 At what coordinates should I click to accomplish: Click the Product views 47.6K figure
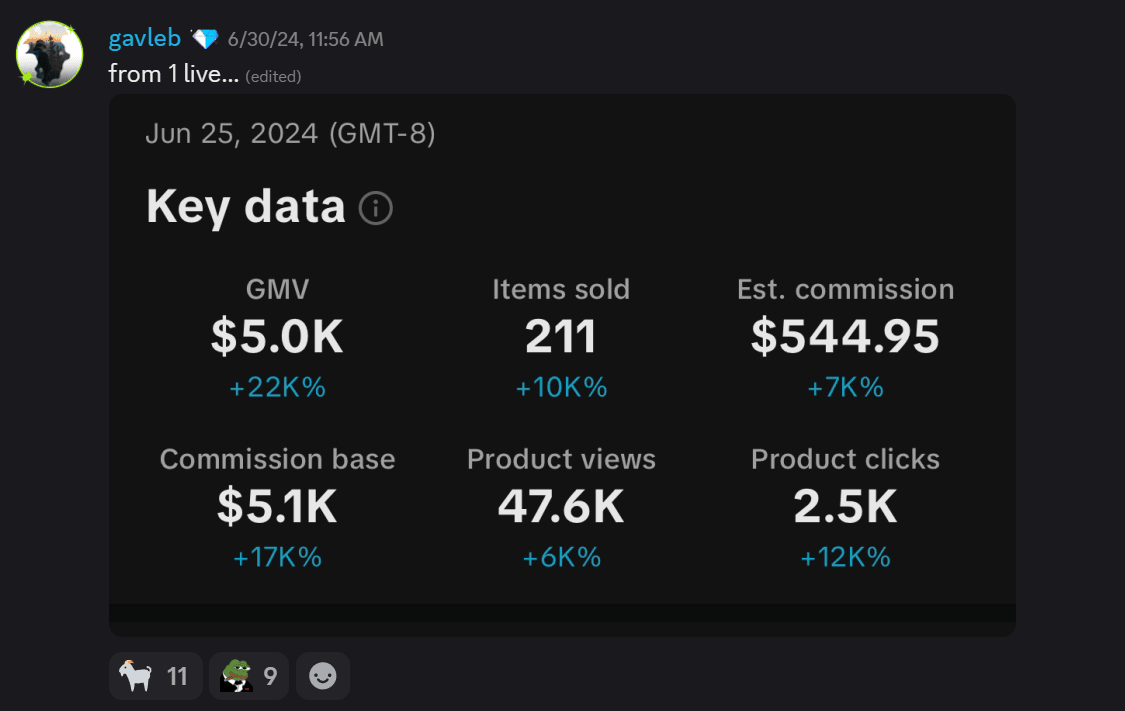point(561,507)
